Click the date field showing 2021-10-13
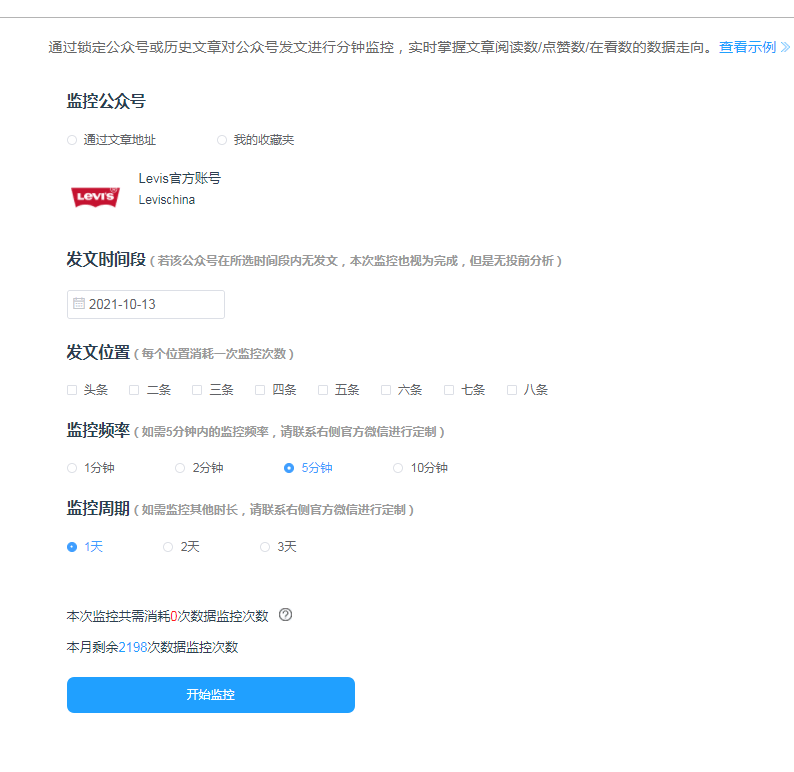 [146, 304]
